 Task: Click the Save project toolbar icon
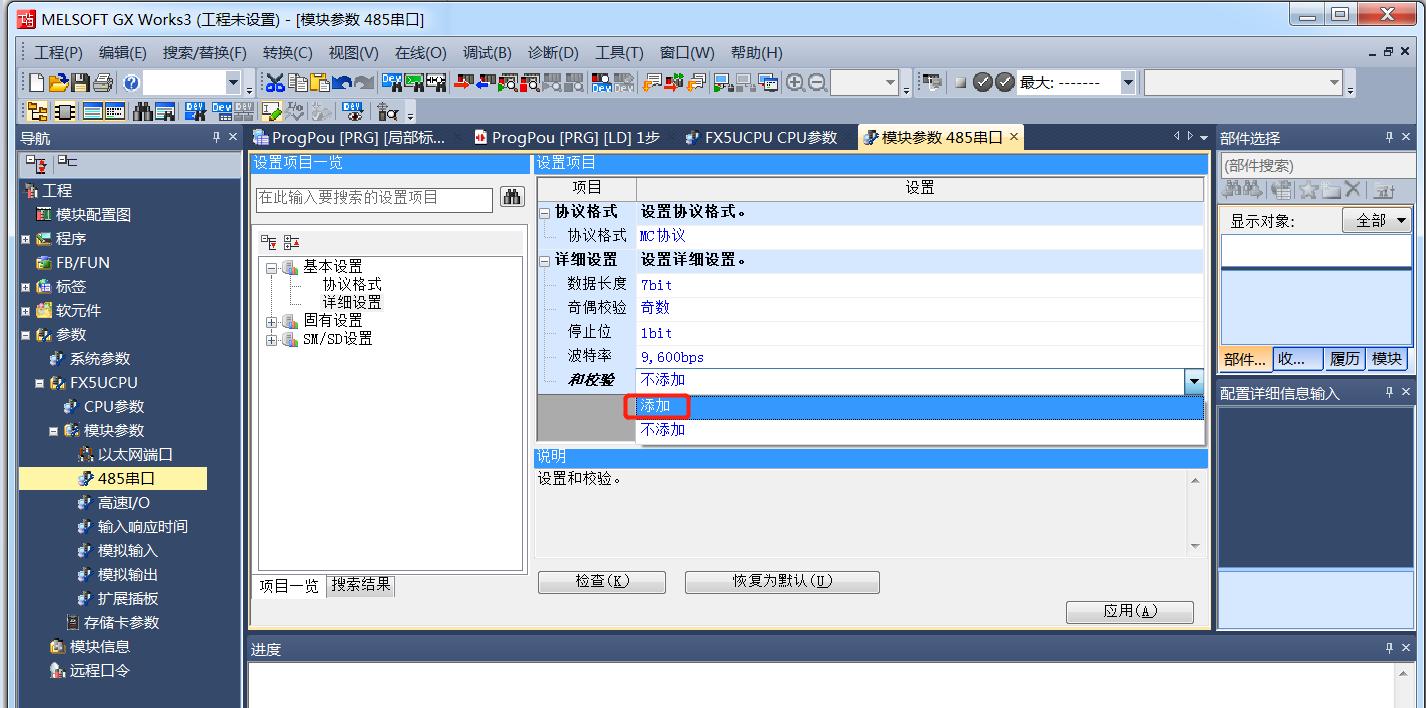point(80,83)
